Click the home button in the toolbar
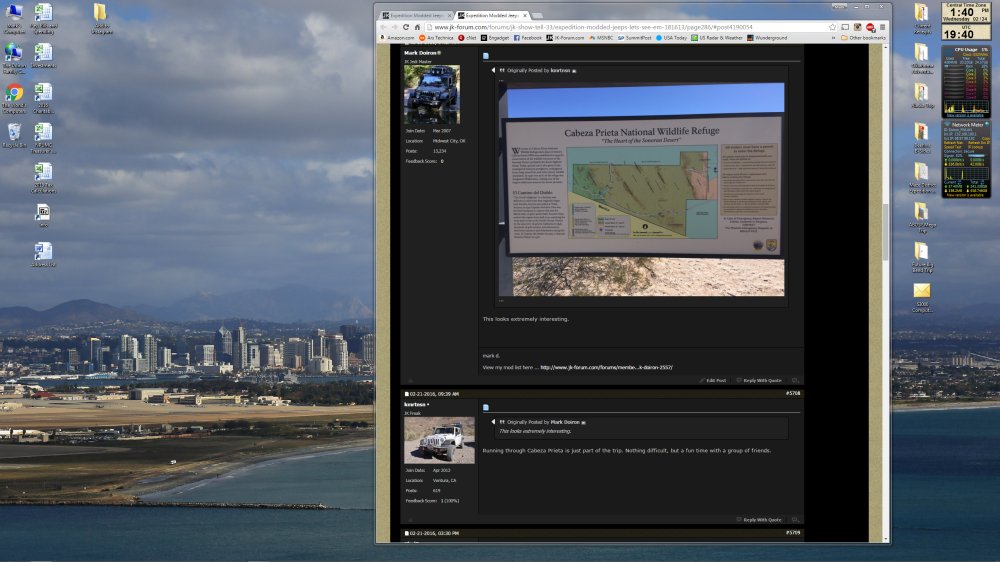This screenshot has height=562, width=1000. click(417, 27)
